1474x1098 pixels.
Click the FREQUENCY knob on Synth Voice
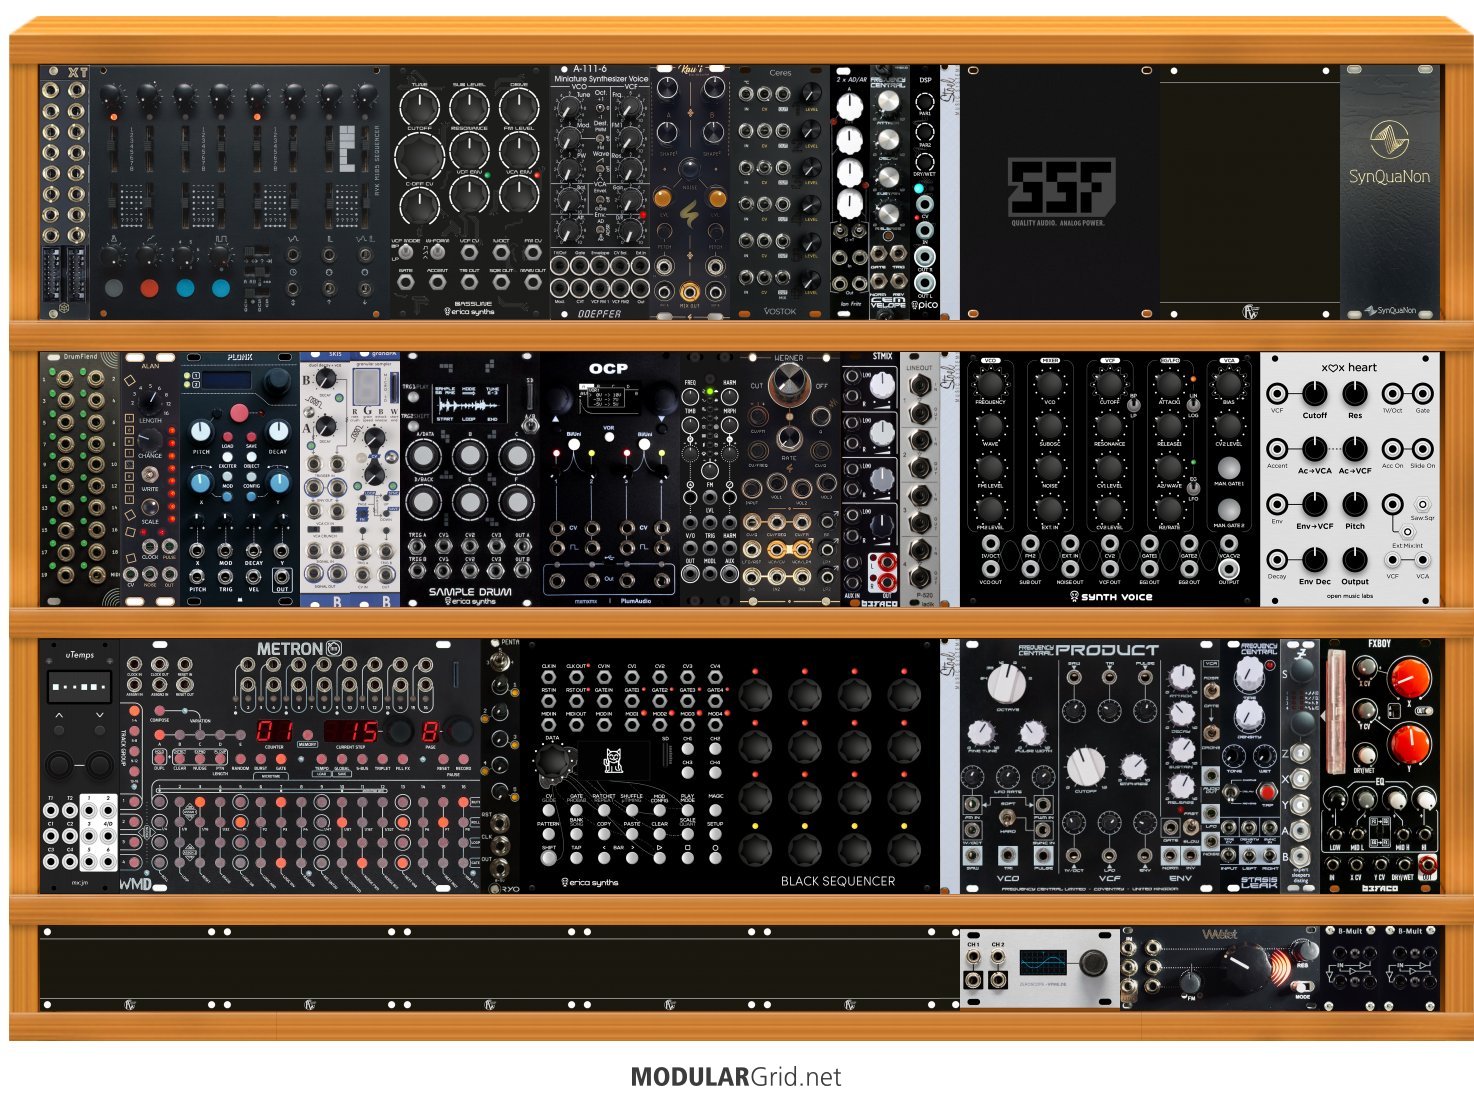(990, 385)
